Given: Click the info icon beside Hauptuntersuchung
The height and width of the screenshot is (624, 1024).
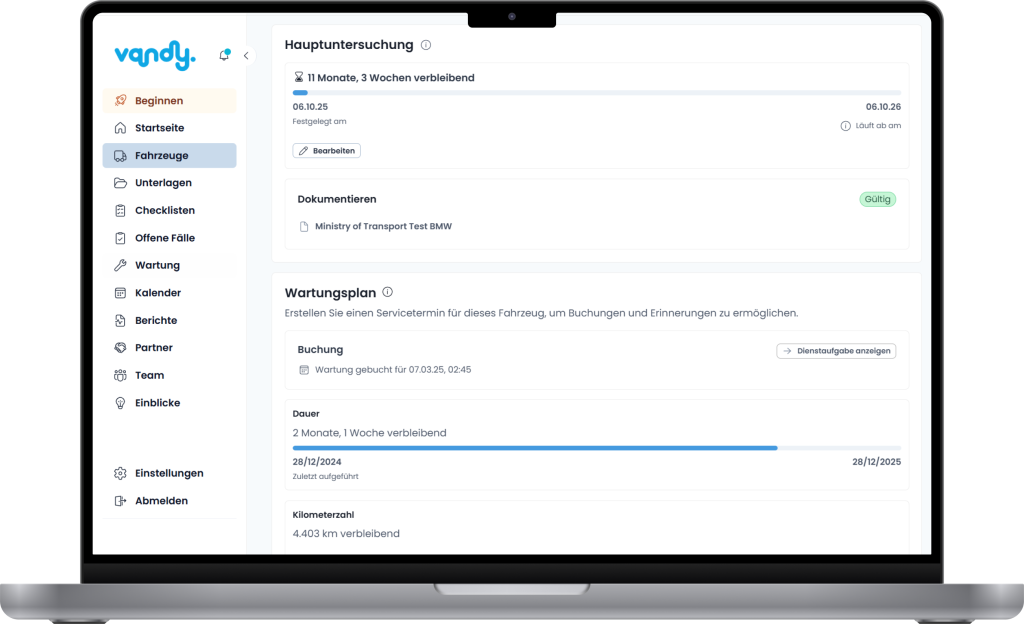Looking at the screenshot, I should pos(426,45).
